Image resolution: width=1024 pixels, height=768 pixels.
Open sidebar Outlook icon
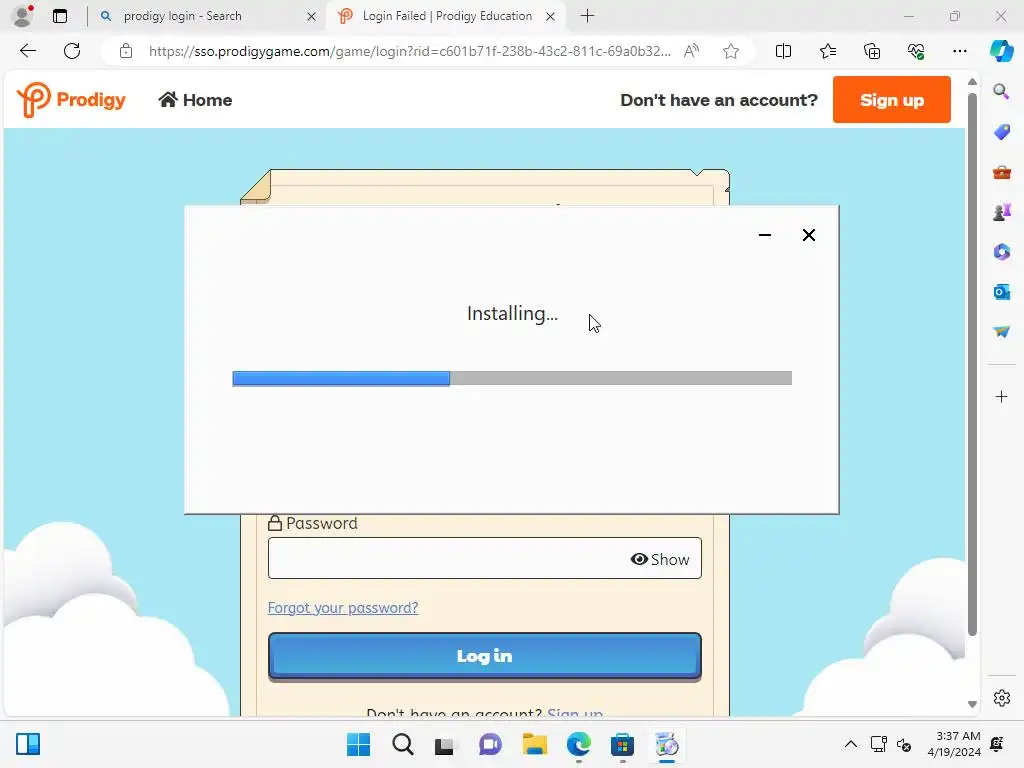tap(1001, 292)
